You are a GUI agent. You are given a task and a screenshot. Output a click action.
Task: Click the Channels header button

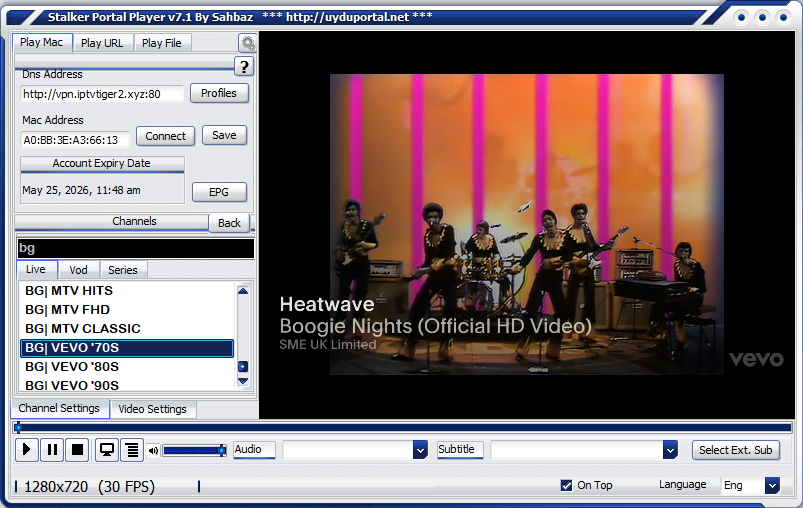pyautogui.click(x=112, y=222)
